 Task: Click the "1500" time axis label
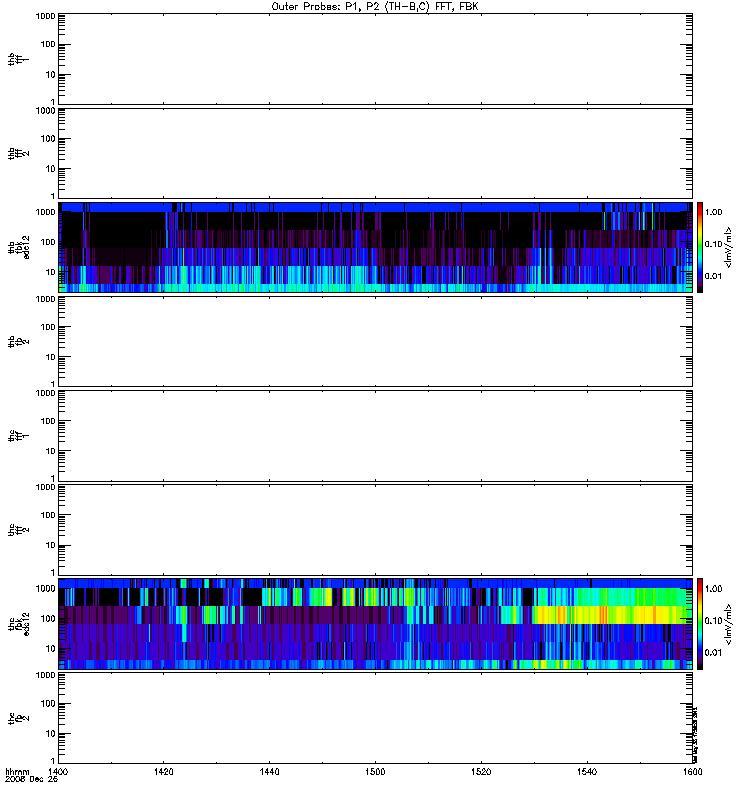click(x=375, y=771)
